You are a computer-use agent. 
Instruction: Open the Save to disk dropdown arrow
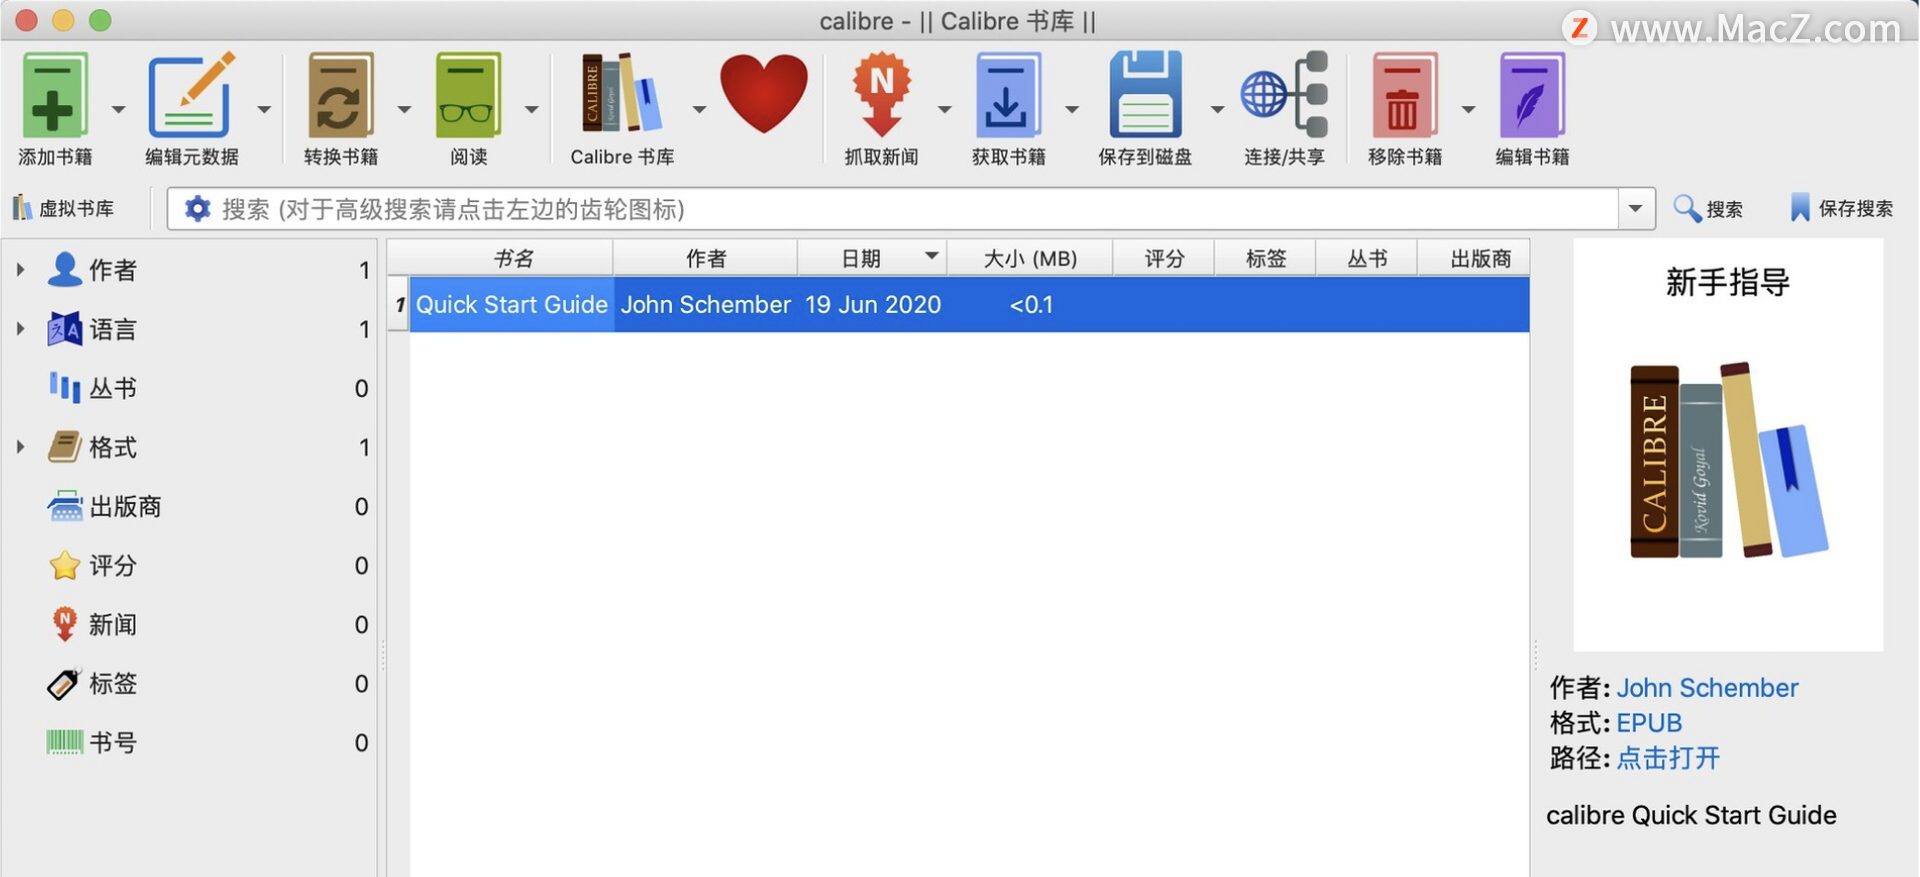click(x=1217, y=109)
